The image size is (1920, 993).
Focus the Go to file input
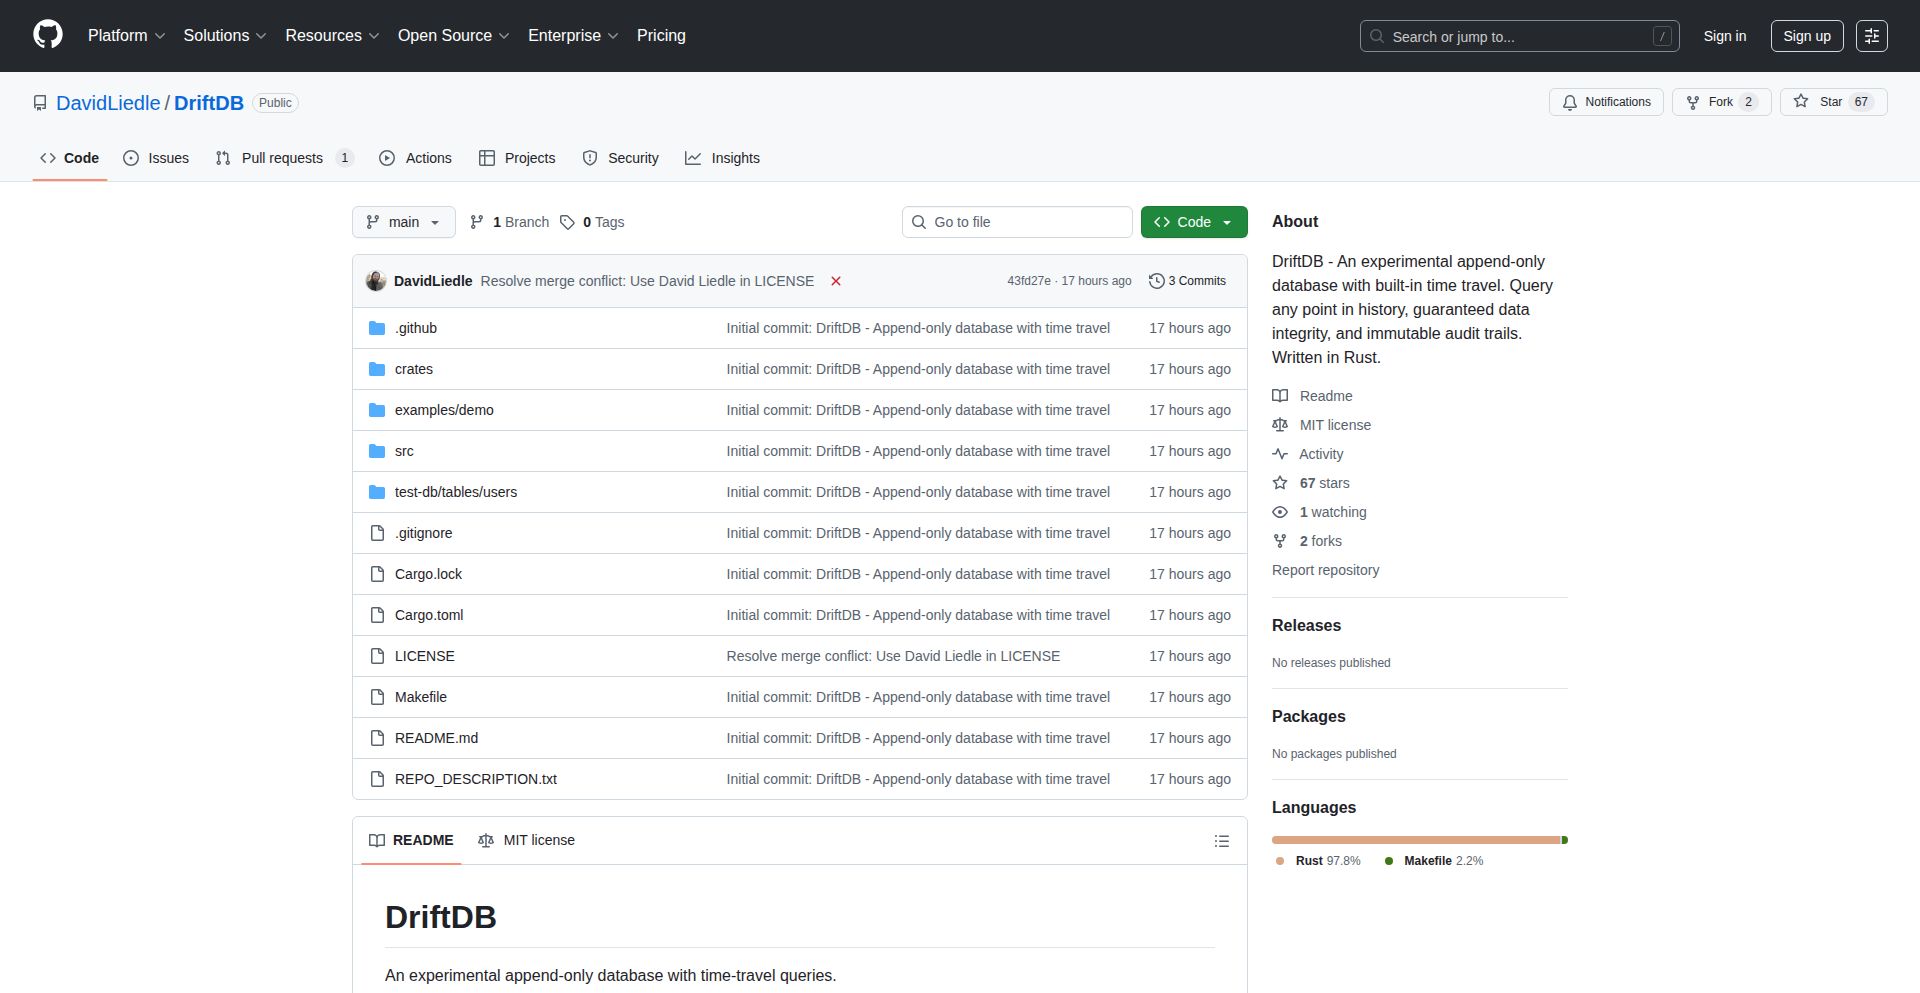coord(1017,222)
